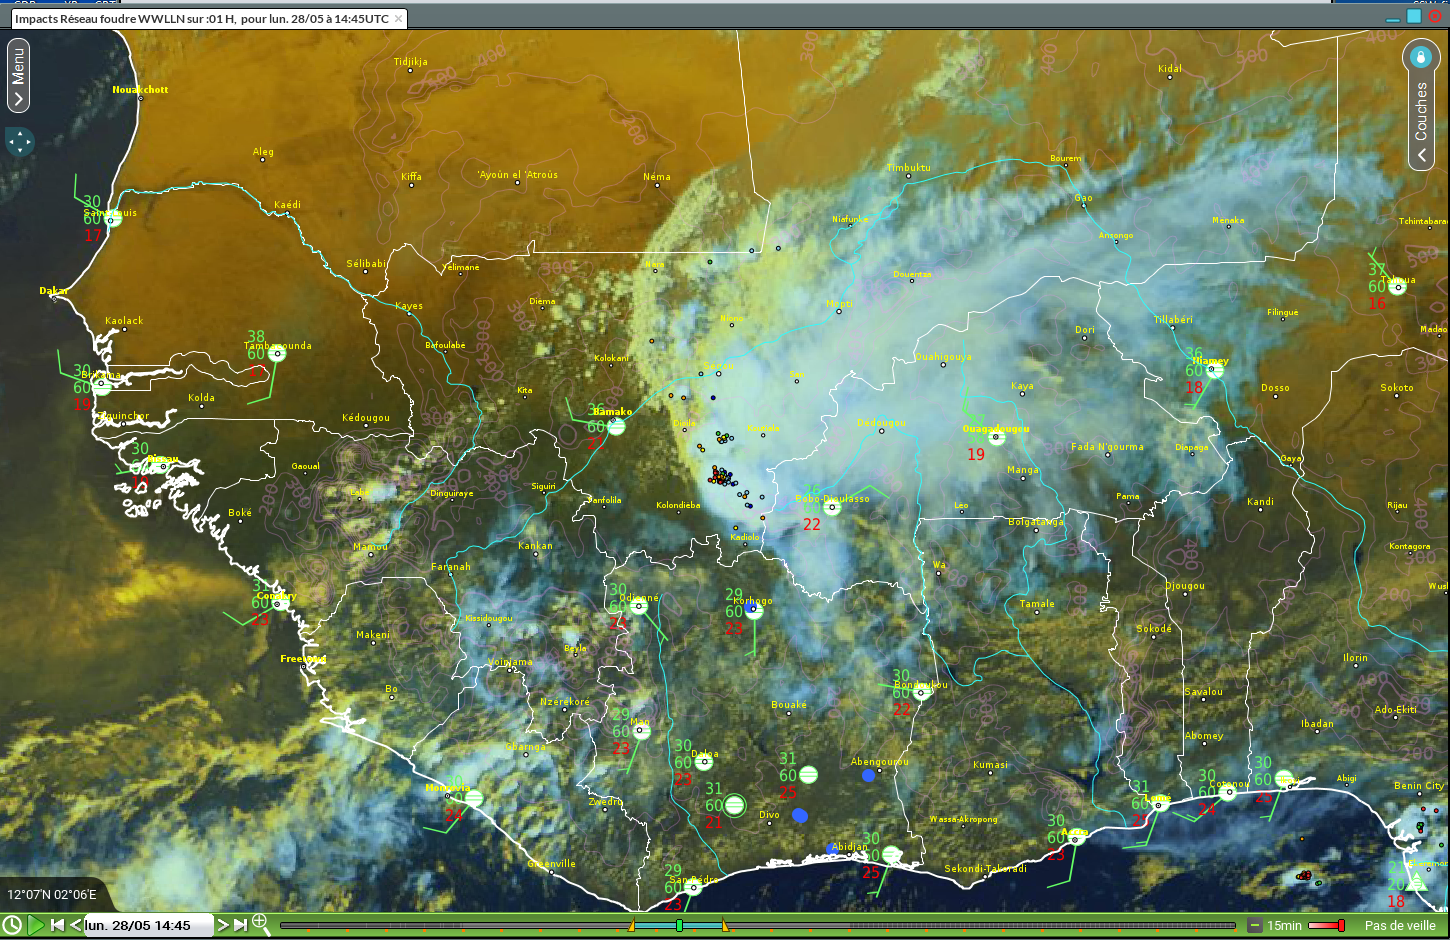This screenshot has height=940, width=1450.
Task: Click the Bondoukou station observation symbol
Action: 922,692
